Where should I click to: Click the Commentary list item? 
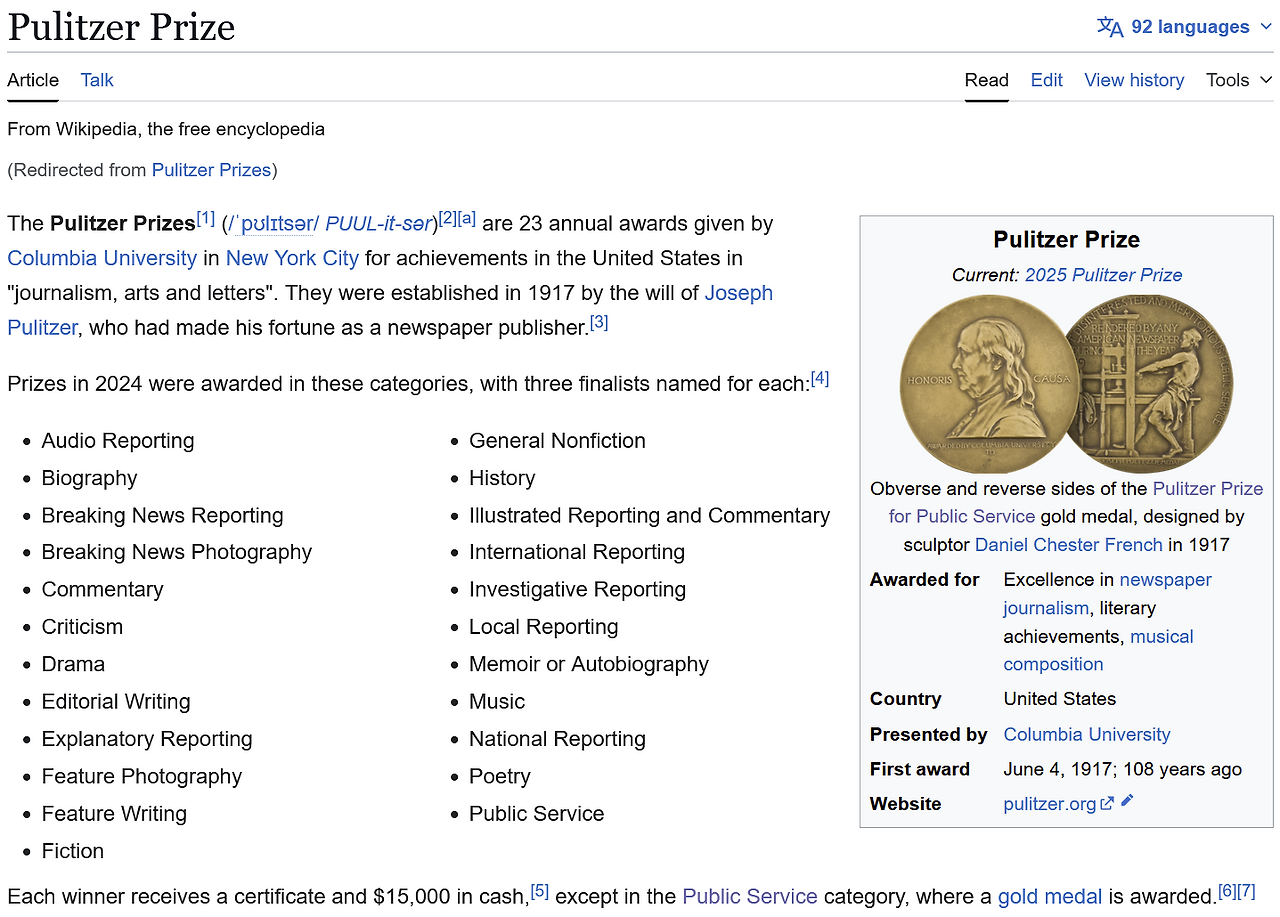(102, 590)
